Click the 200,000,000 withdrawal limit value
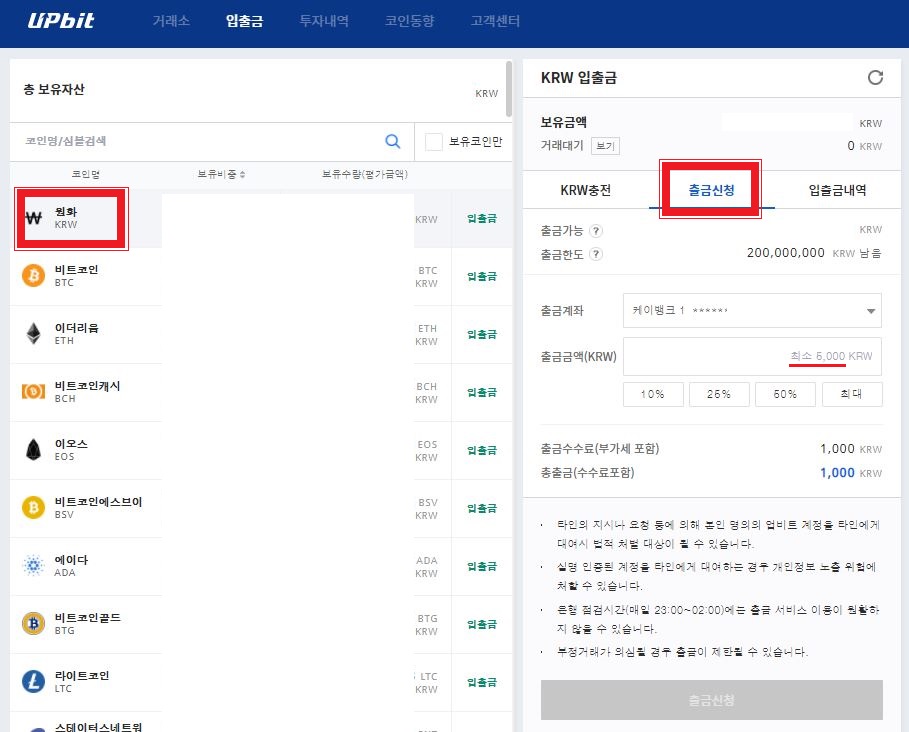Image resolution: width=909 pixels, height=732 pixels. pos(786,253)
